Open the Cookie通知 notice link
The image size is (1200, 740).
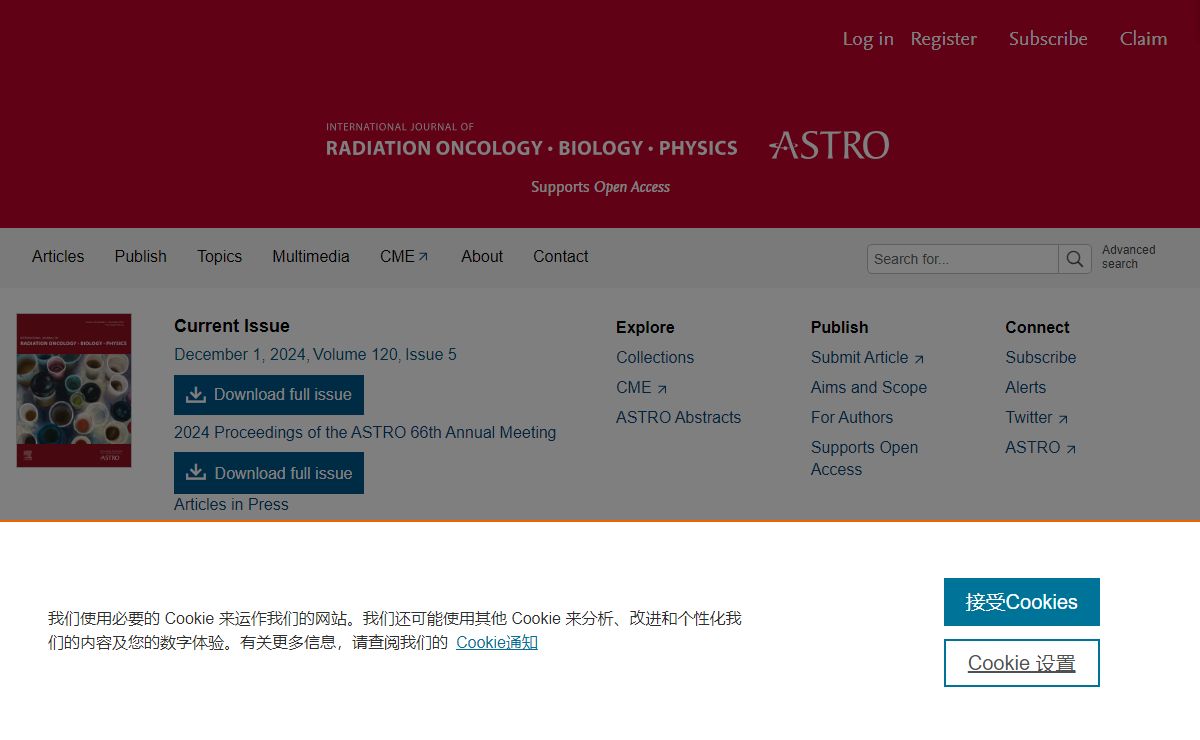click(497, 642)
